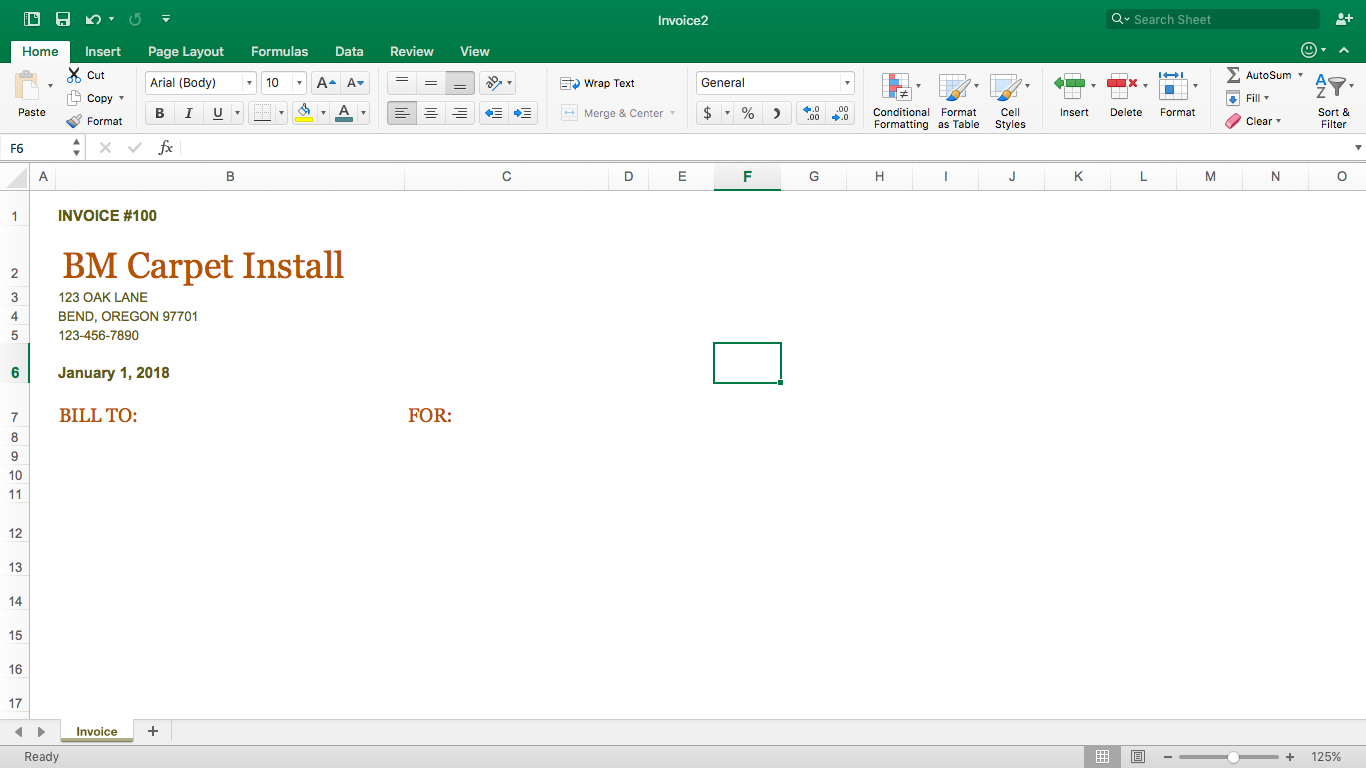Add new sheet with plus button

pos(153,731)
